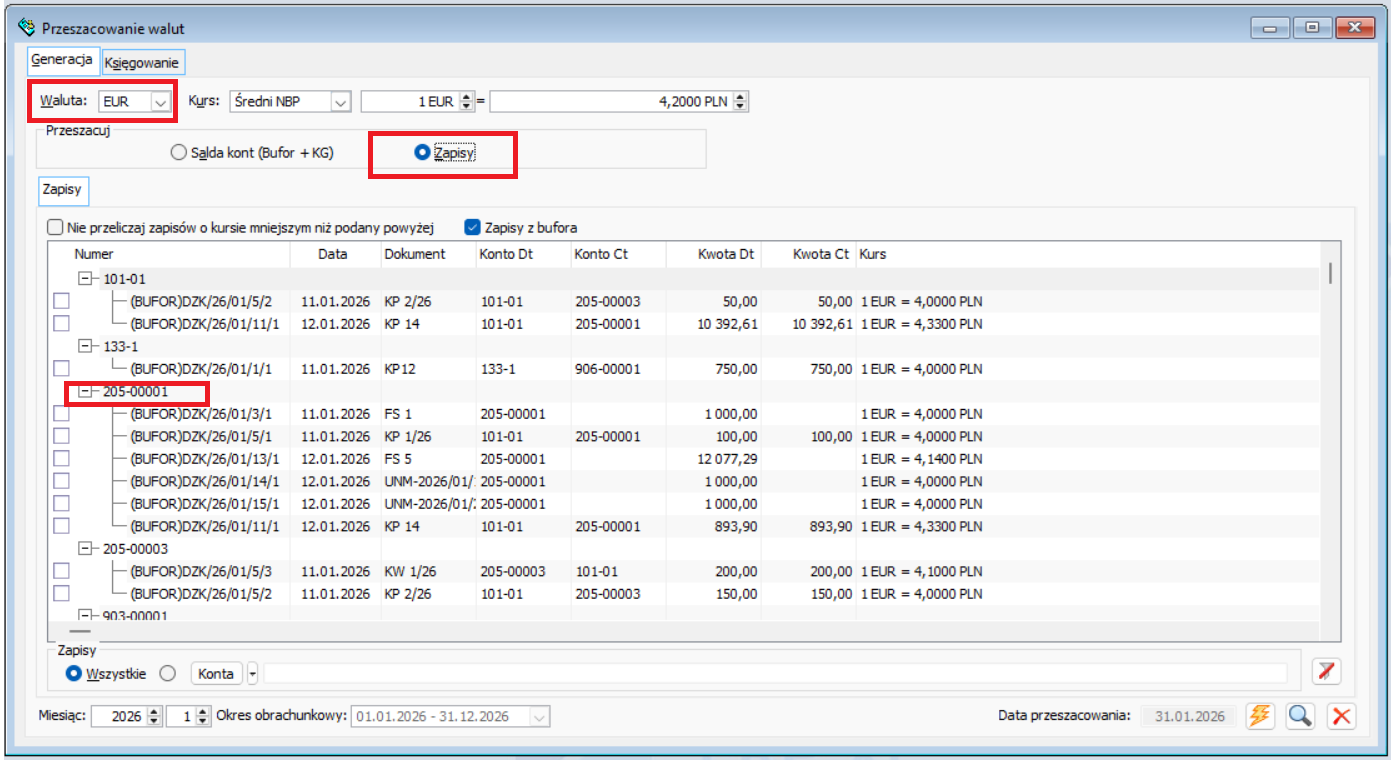The width and height of the screenshot is (1394, 766).
Task: Click the exchange rate 4,2000 PLN field
Action: pos(610,102)
